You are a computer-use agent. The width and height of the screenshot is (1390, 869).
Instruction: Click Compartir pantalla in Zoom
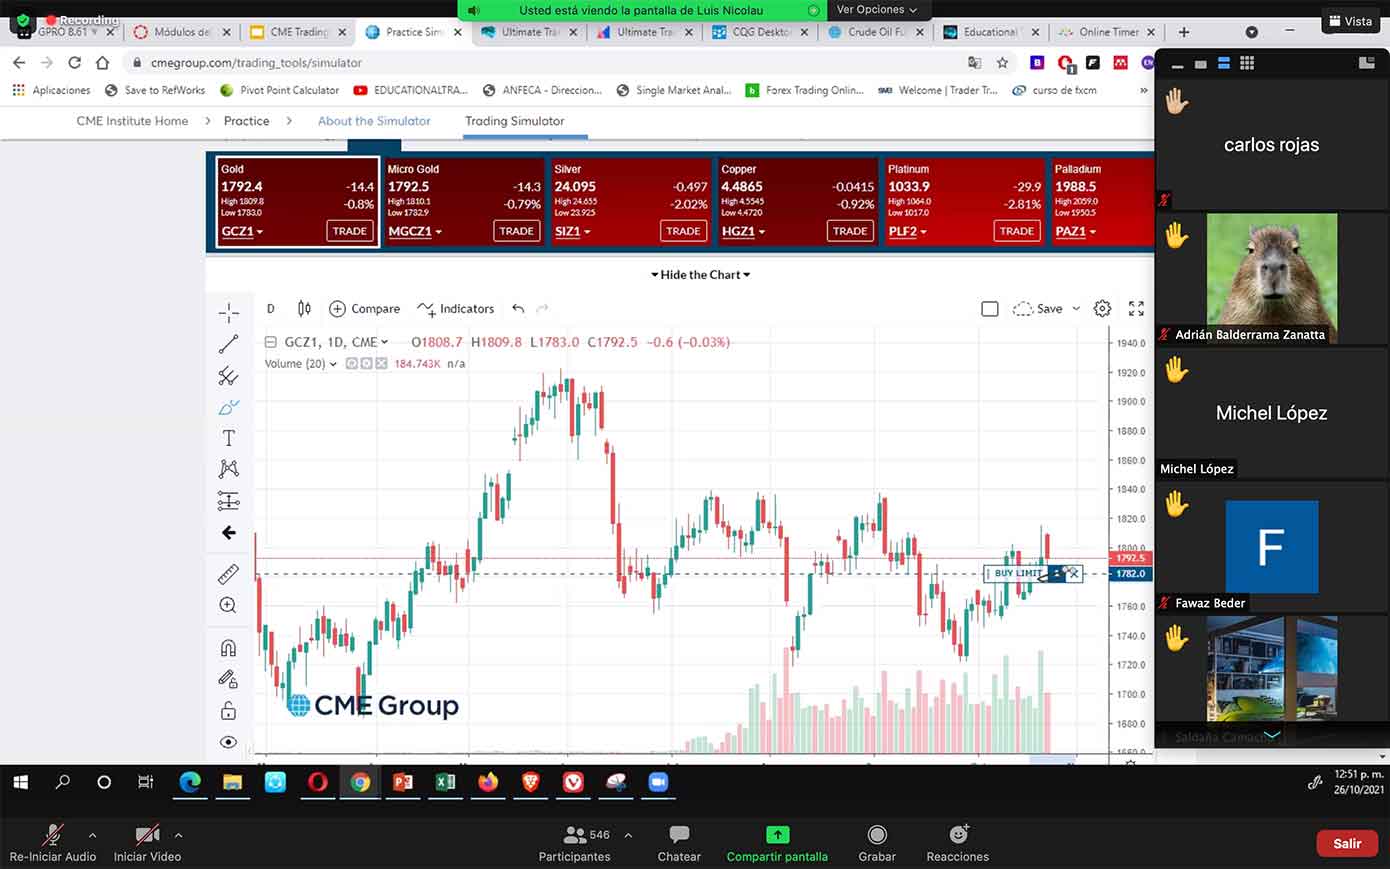click(777, 844)
